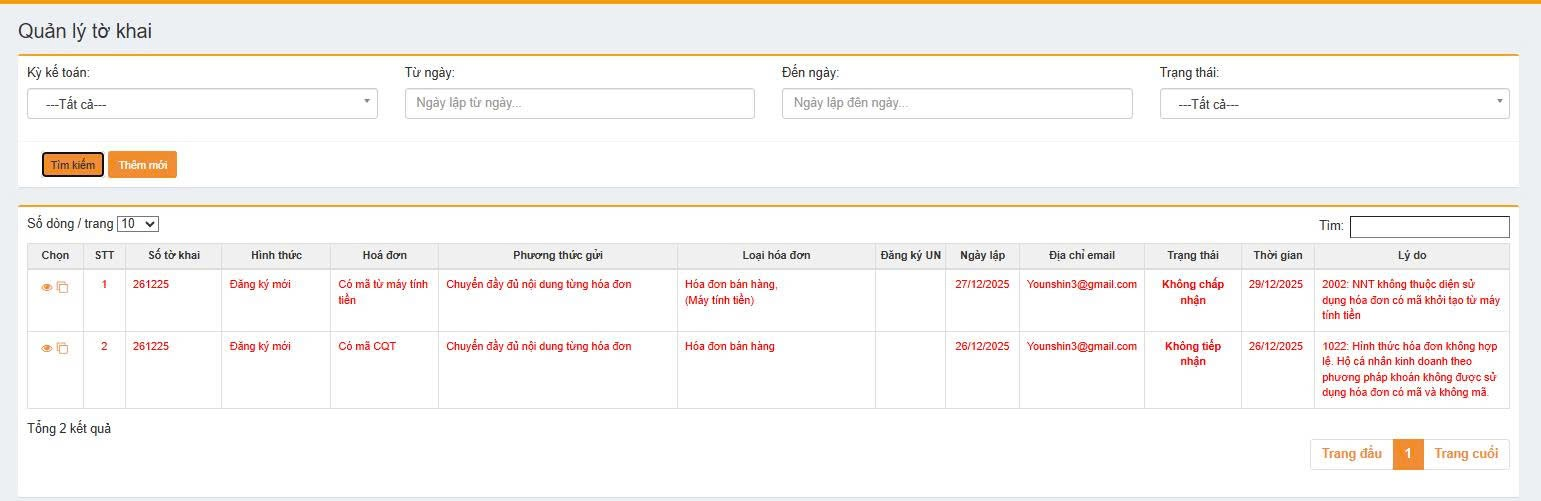
Task: Jump to Trang cuối pagination link
Action: coord(1465,454)
